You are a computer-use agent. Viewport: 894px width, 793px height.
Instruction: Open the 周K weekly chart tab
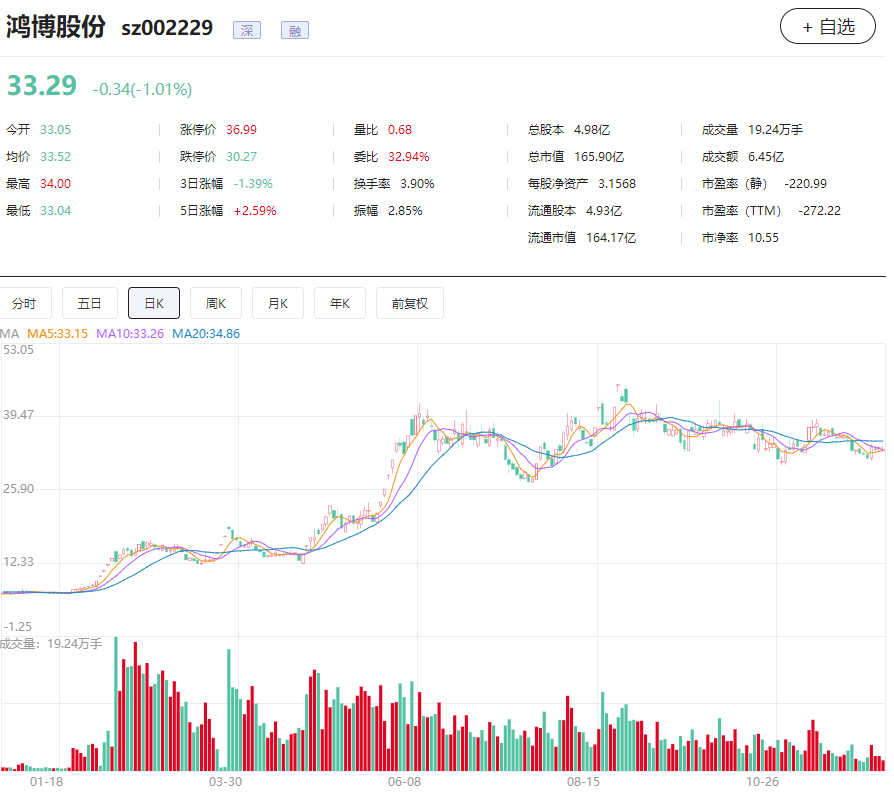click(216, 303)
